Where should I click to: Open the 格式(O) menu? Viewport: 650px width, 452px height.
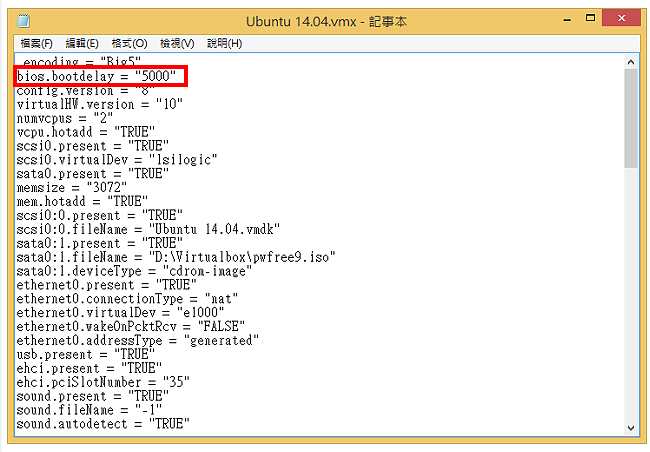pyautogui.click(x=129, y=43)
